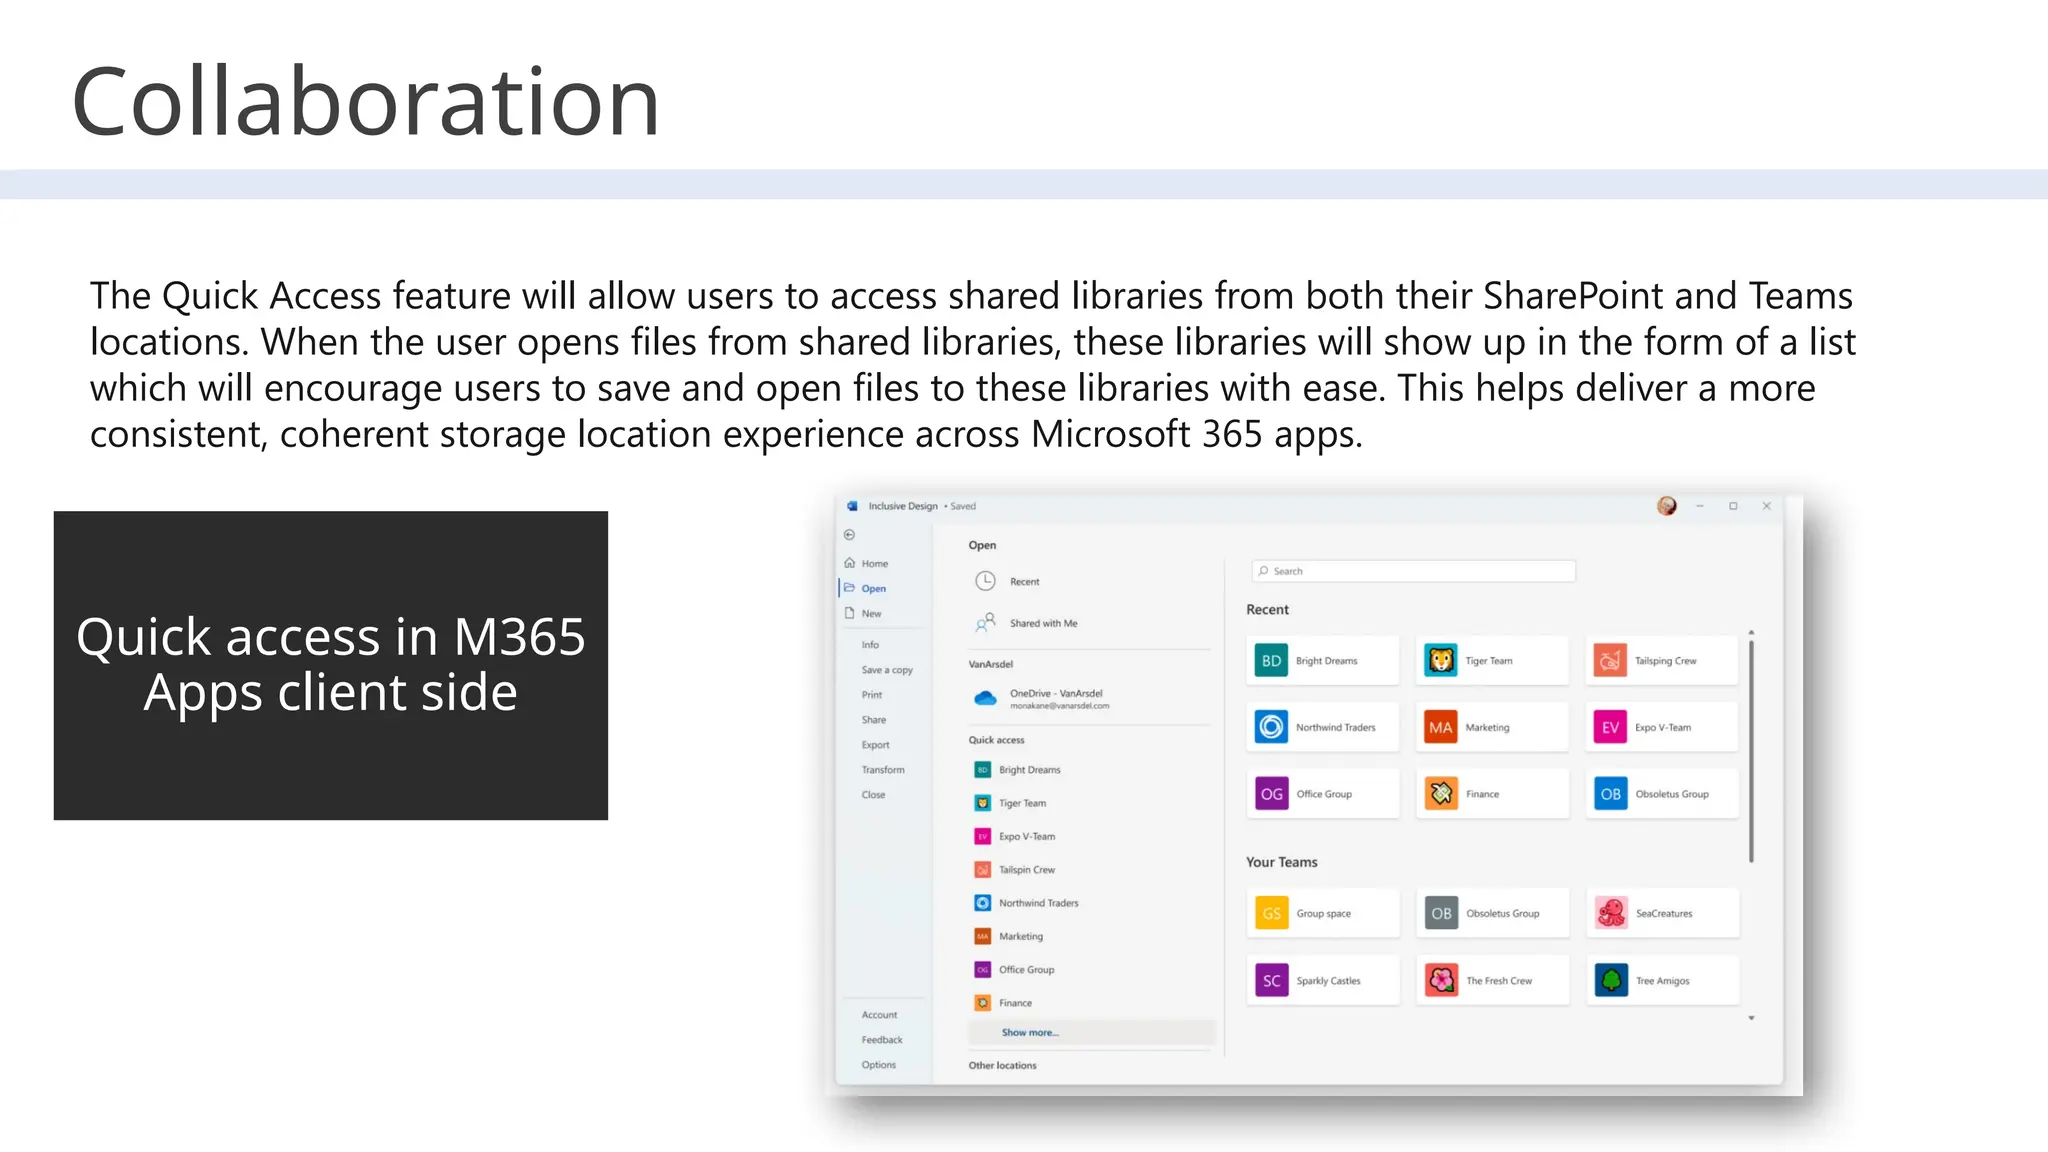The width and height of the screenshot is (2048, 1152).
Task: Click Expo V-Team icon in Quick access list
Action: [x=982, y=836]
